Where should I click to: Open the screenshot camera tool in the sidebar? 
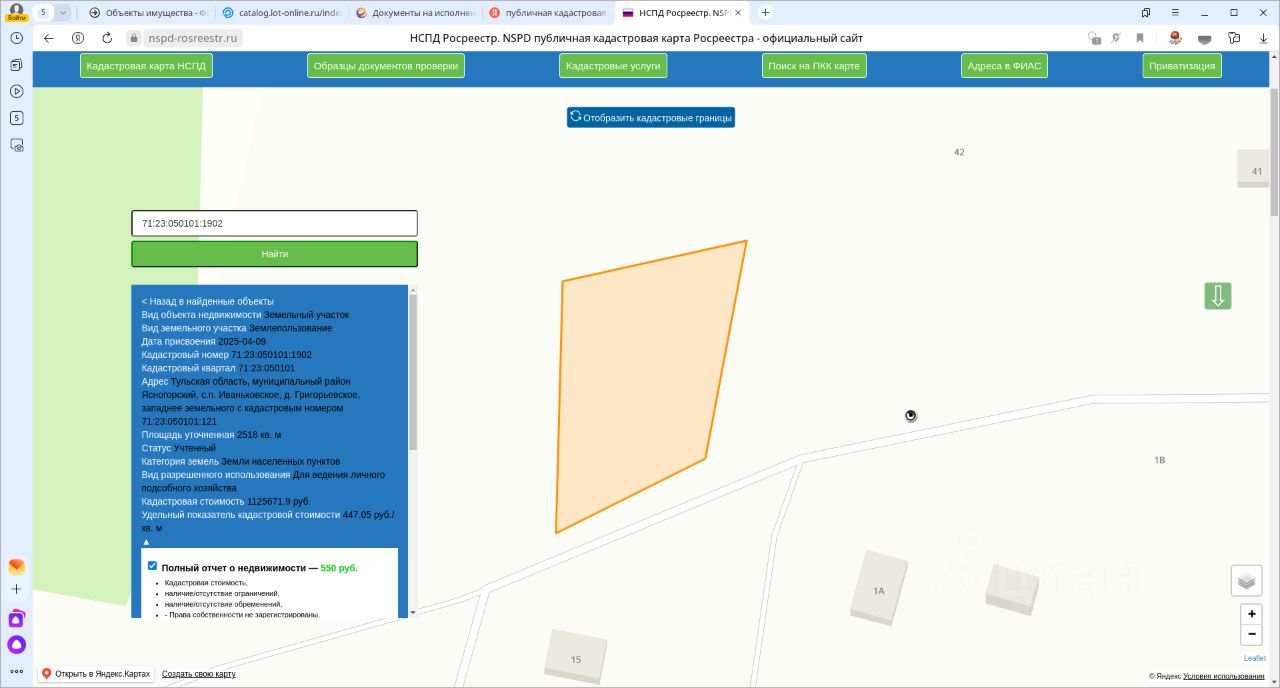pyautogui.click(x=16, y=145)
